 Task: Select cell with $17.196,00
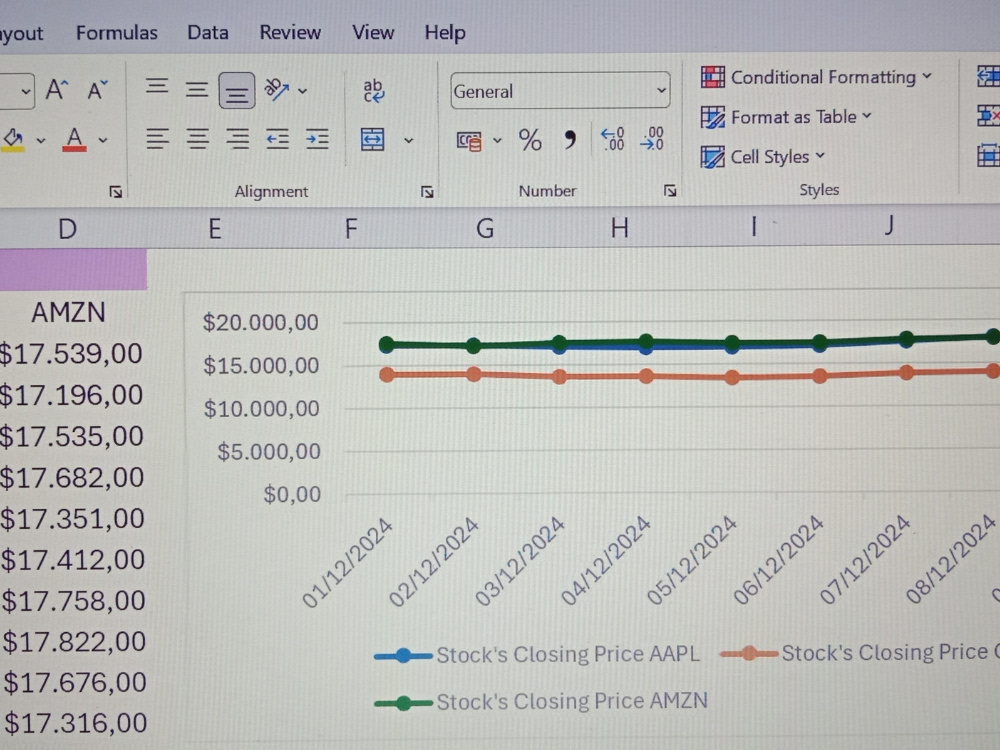click(71, 395)
